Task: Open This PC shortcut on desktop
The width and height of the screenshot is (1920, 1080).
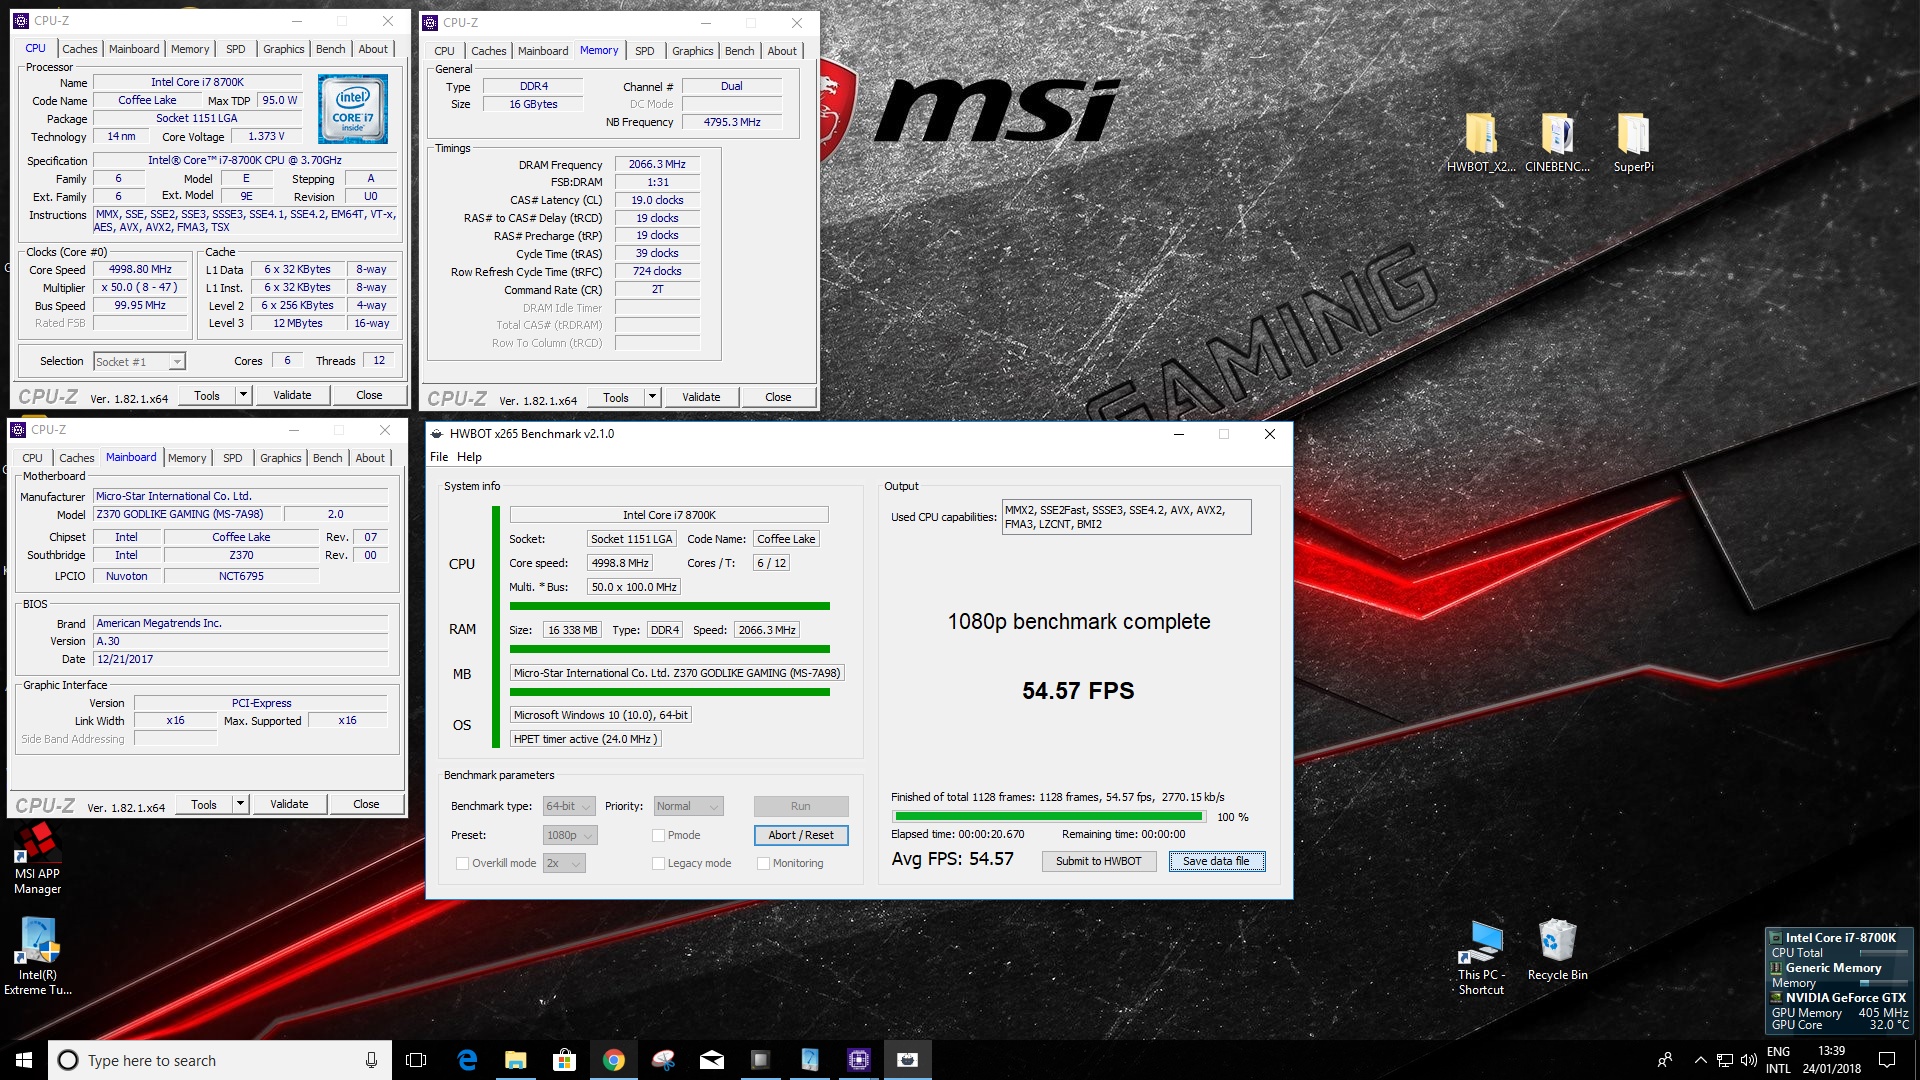Action: click(x=1481, y=957)
